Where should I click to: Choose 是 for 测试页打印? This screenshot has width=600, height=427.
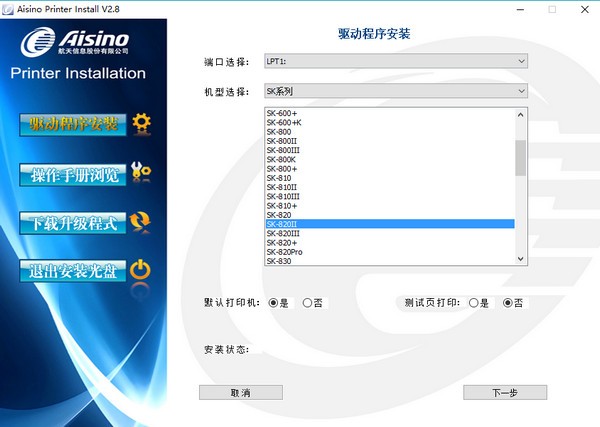(473, 302)
